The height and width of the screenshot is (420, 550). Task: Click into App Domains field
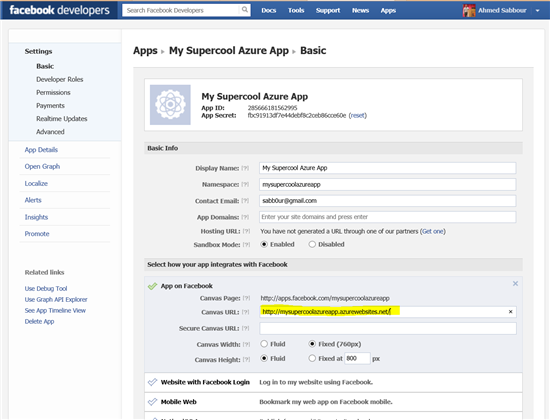(x=388, y=217)
